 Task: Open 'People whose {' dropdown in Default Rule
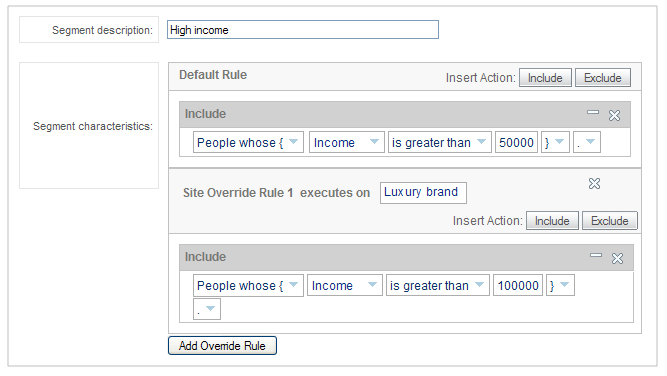(248, 142)
